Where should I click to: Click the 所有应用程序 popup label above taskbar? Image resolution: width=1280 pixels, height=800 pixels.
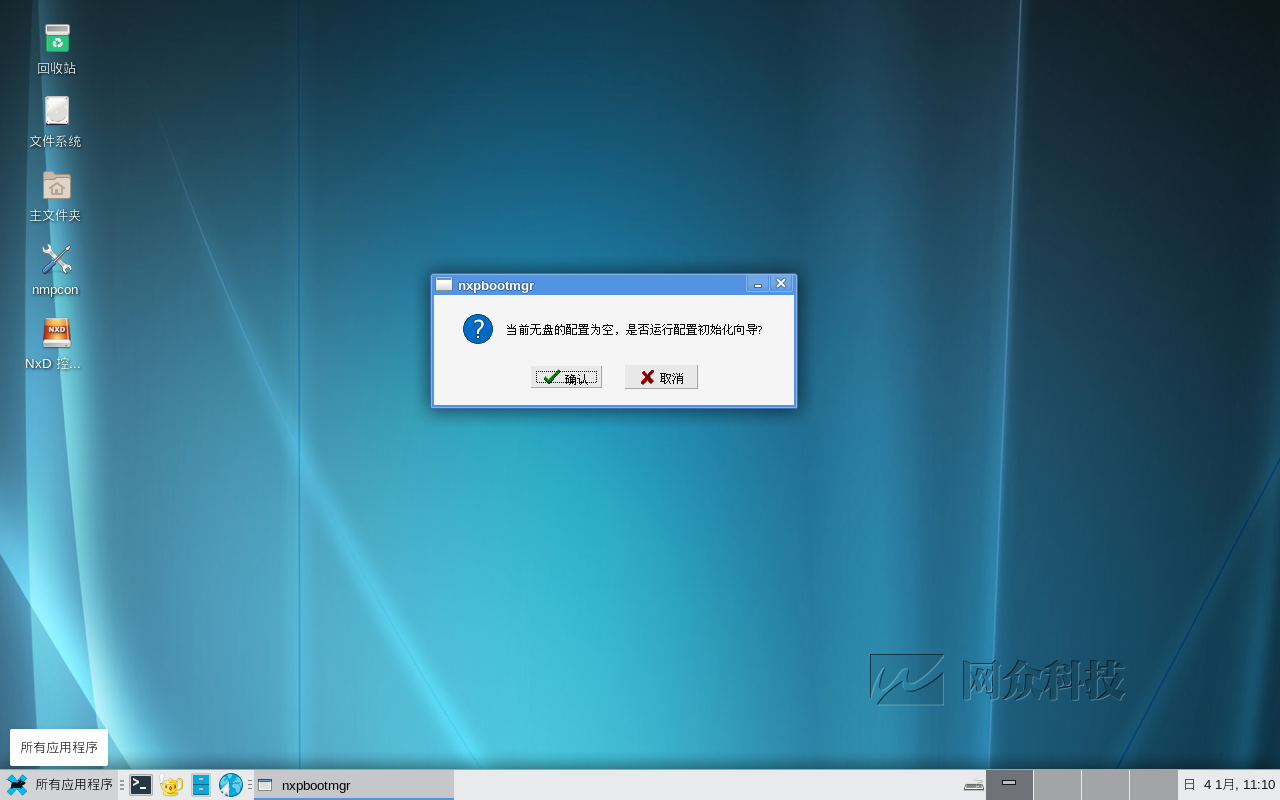58,747
